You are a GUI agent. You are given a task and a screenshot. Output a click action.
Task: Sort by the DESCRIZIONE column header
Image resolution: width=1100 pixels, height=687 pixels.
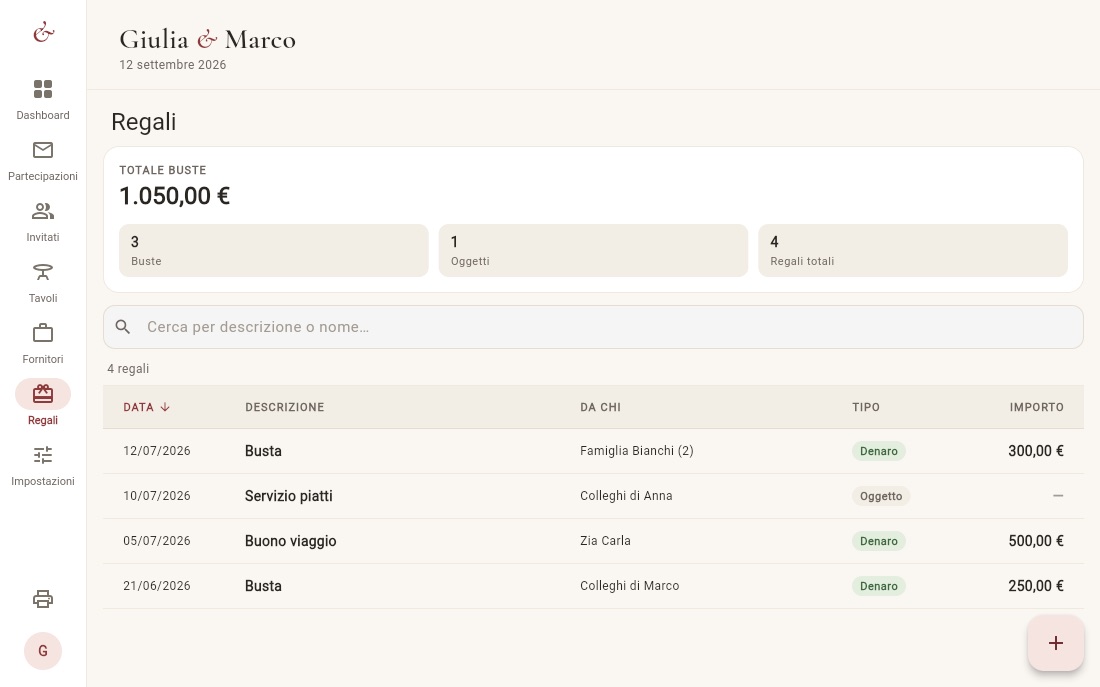pyautogui.click(x=285, y=407)
